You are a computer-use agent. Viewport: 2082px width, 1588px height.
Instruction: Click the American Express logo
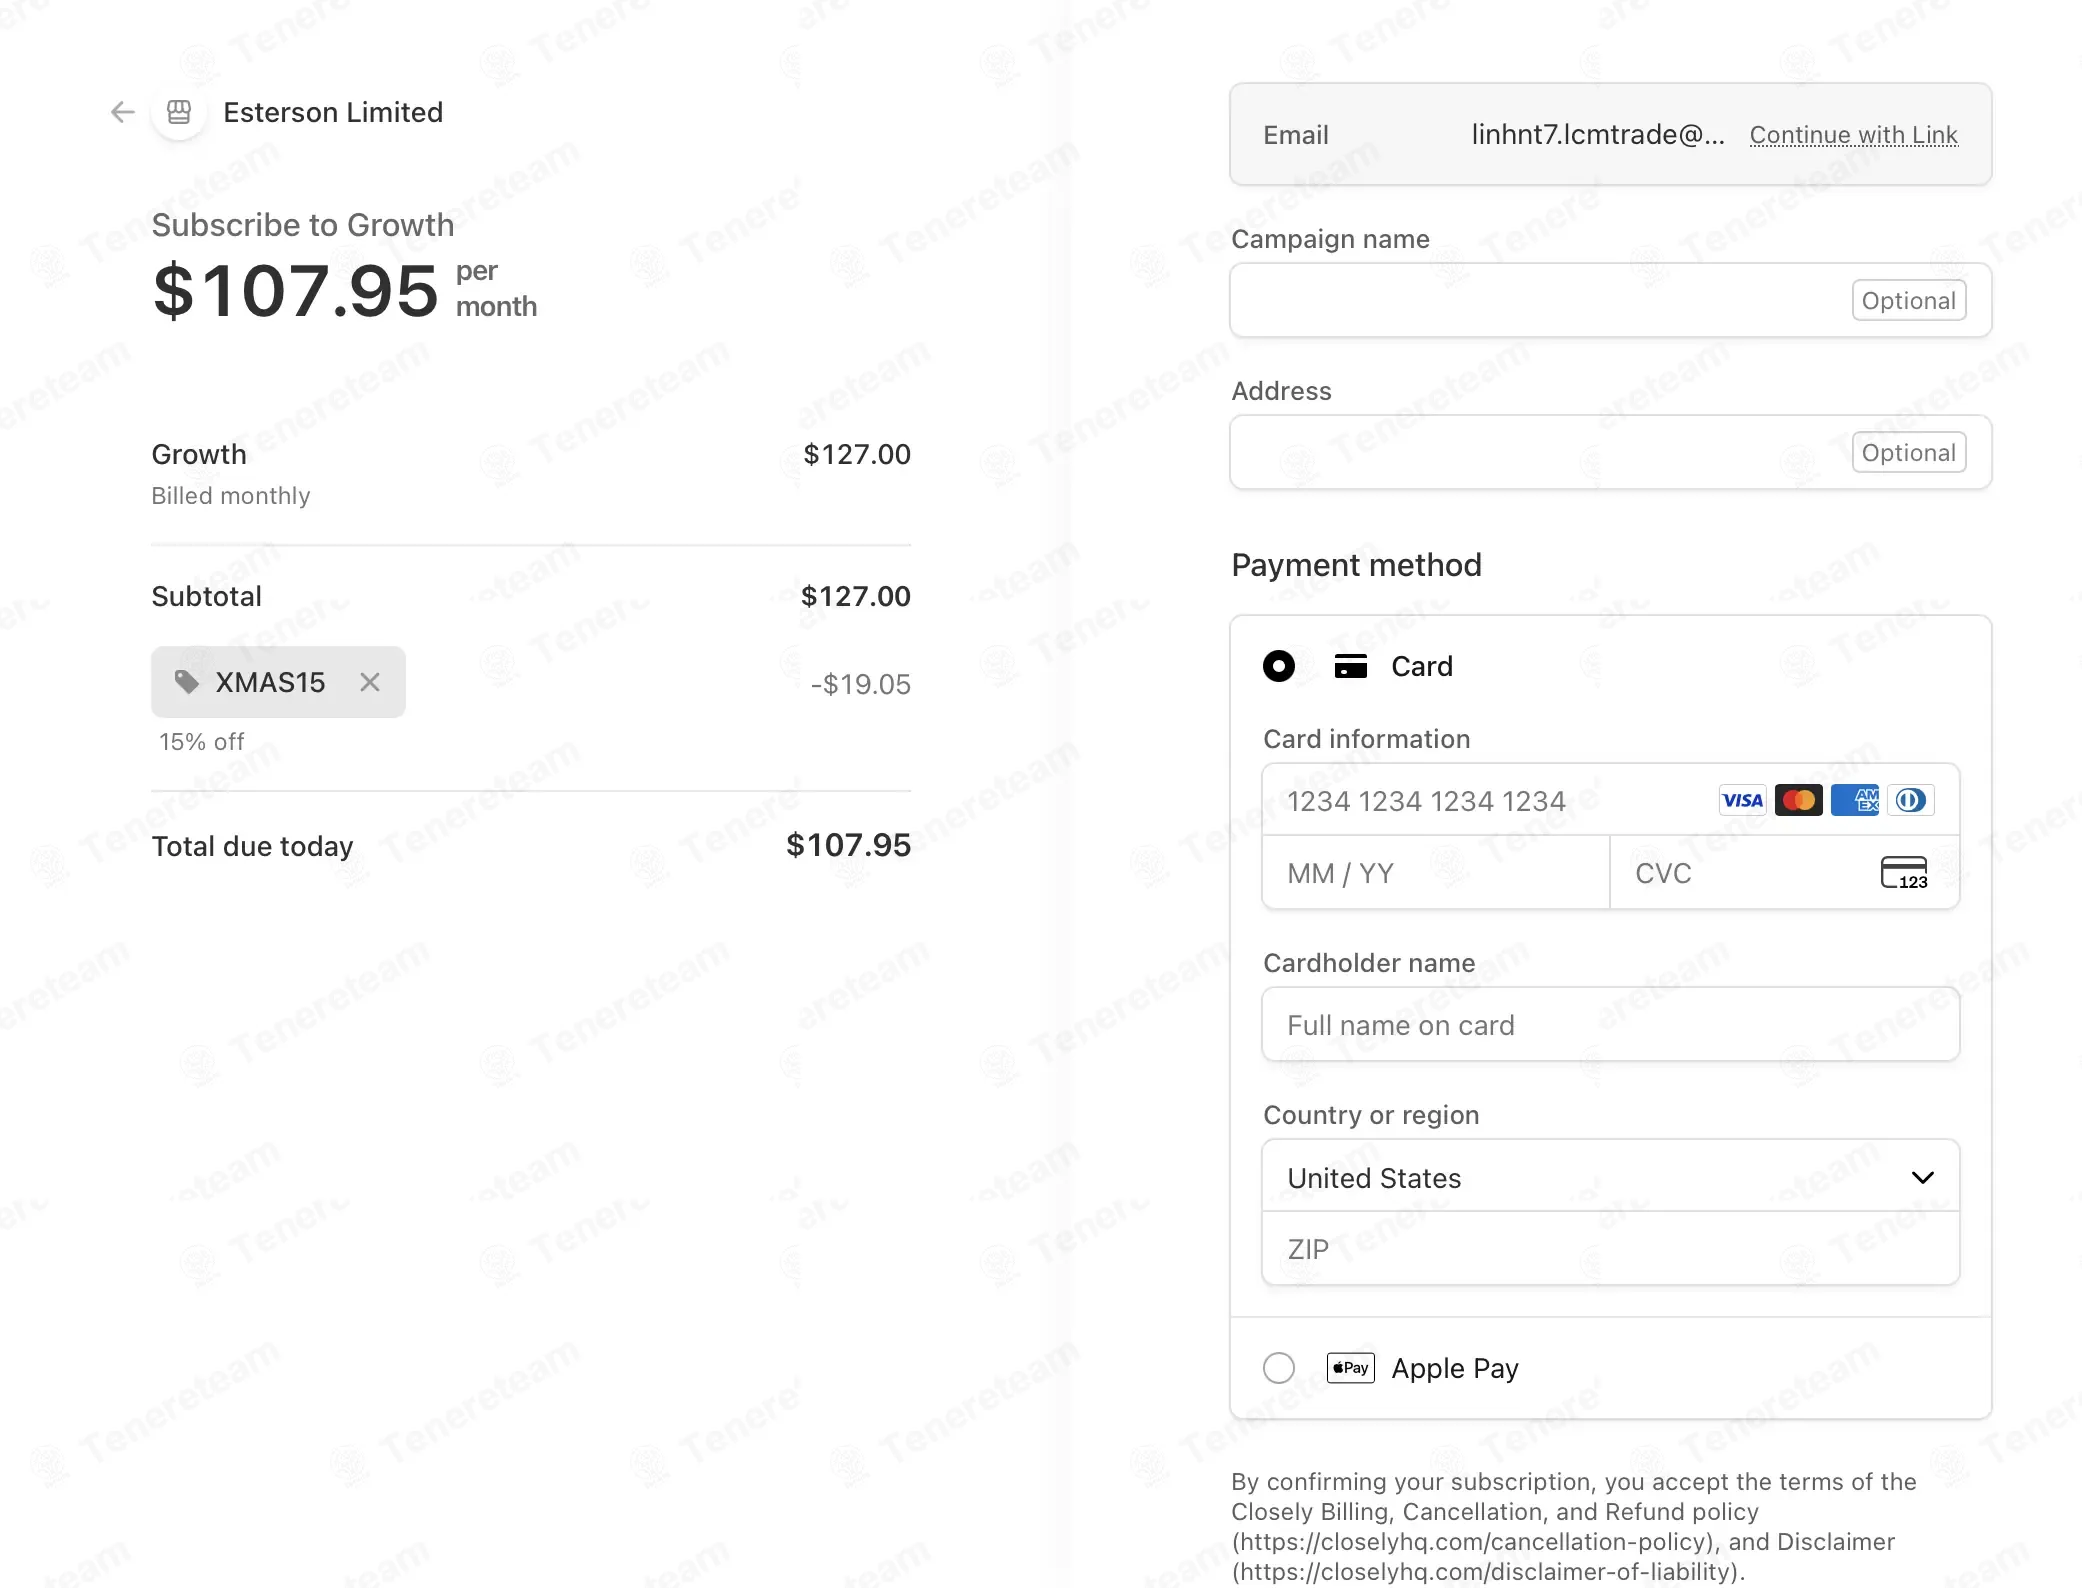tap(1855, 800)
